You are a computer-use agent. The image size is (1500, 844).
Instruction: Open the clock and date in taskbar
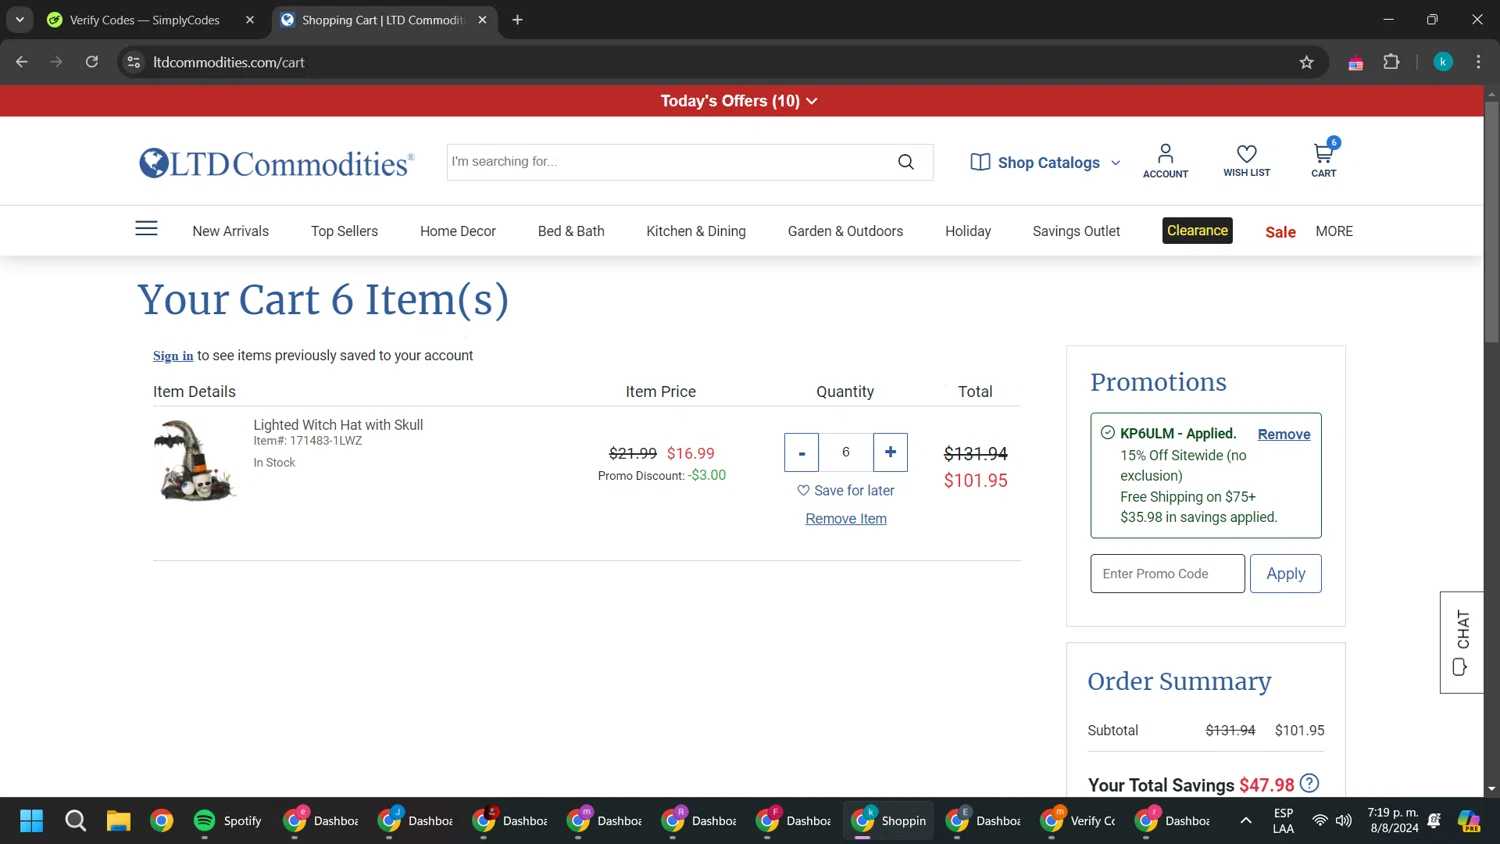pyautogui.click(x=1392, y=820)
